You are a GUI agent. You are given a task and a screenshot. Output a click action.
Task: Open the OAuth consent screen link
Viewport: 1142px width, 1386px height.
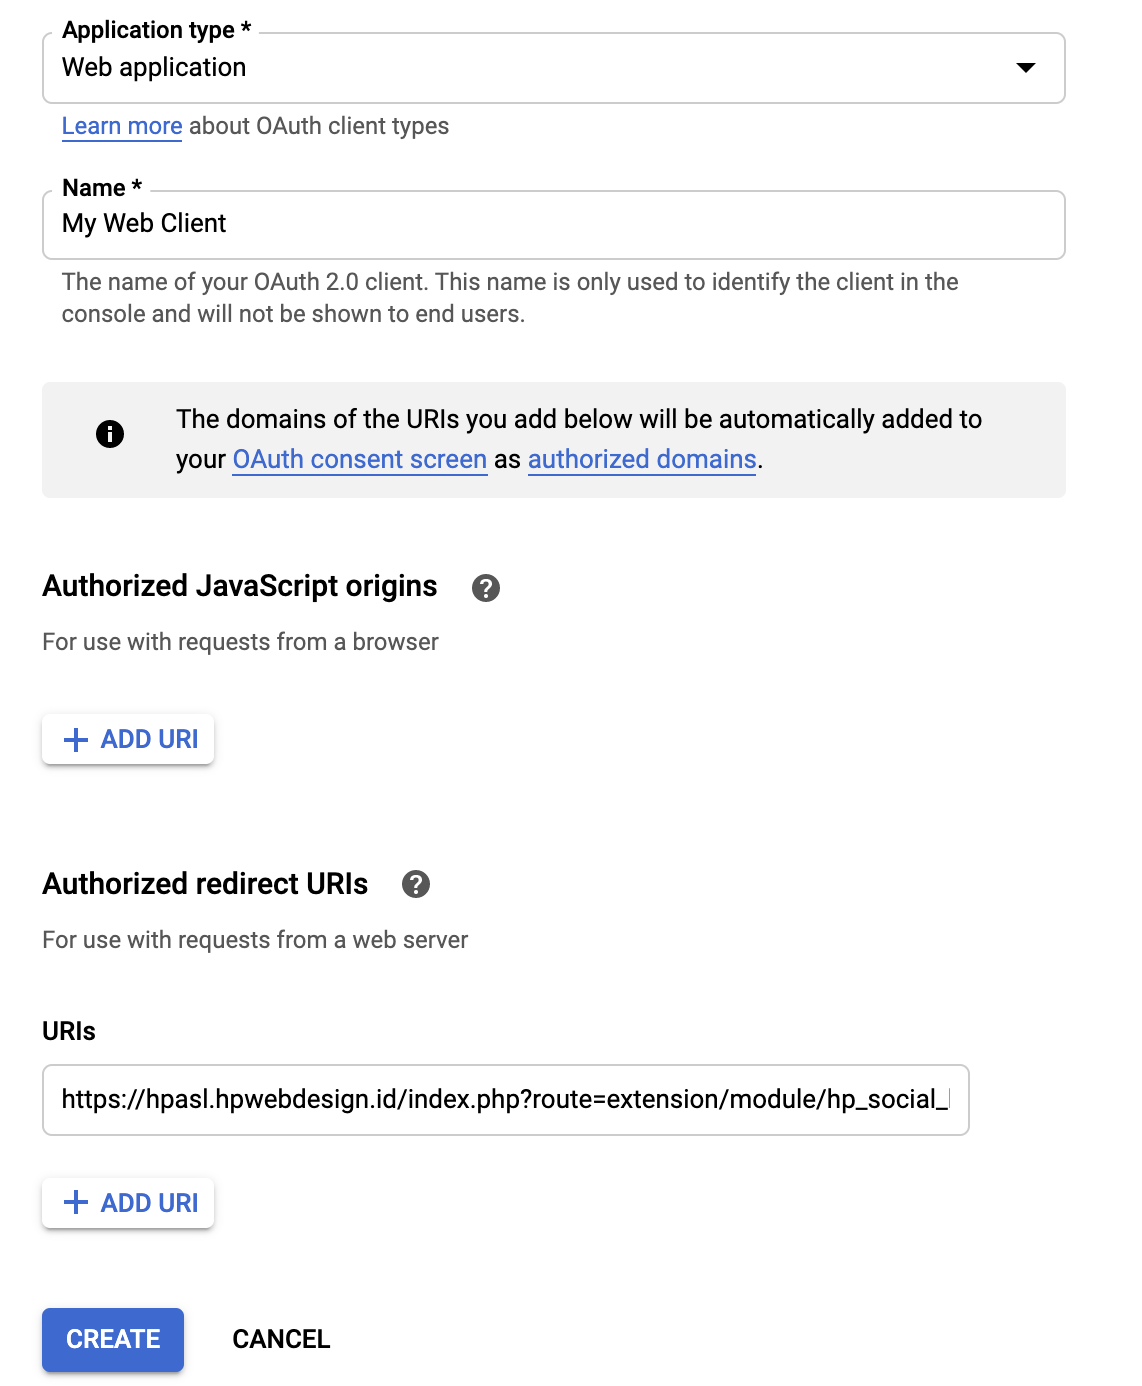pos(360,460)
